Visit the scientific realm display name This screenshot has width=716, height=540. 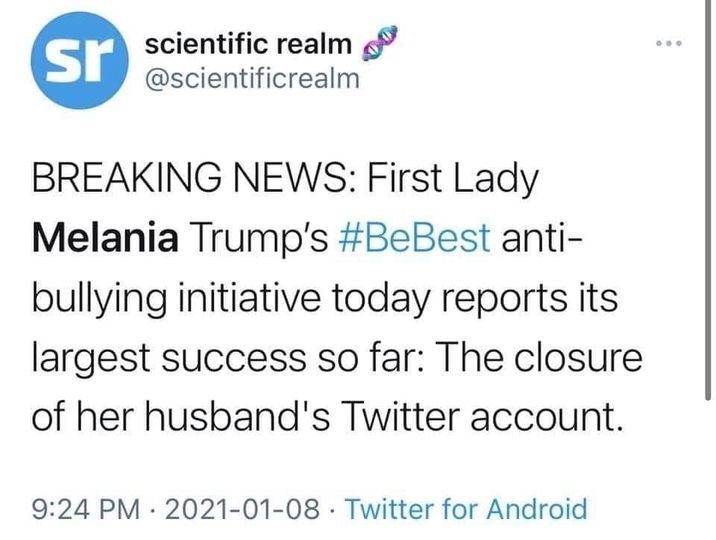coord(249,45)
